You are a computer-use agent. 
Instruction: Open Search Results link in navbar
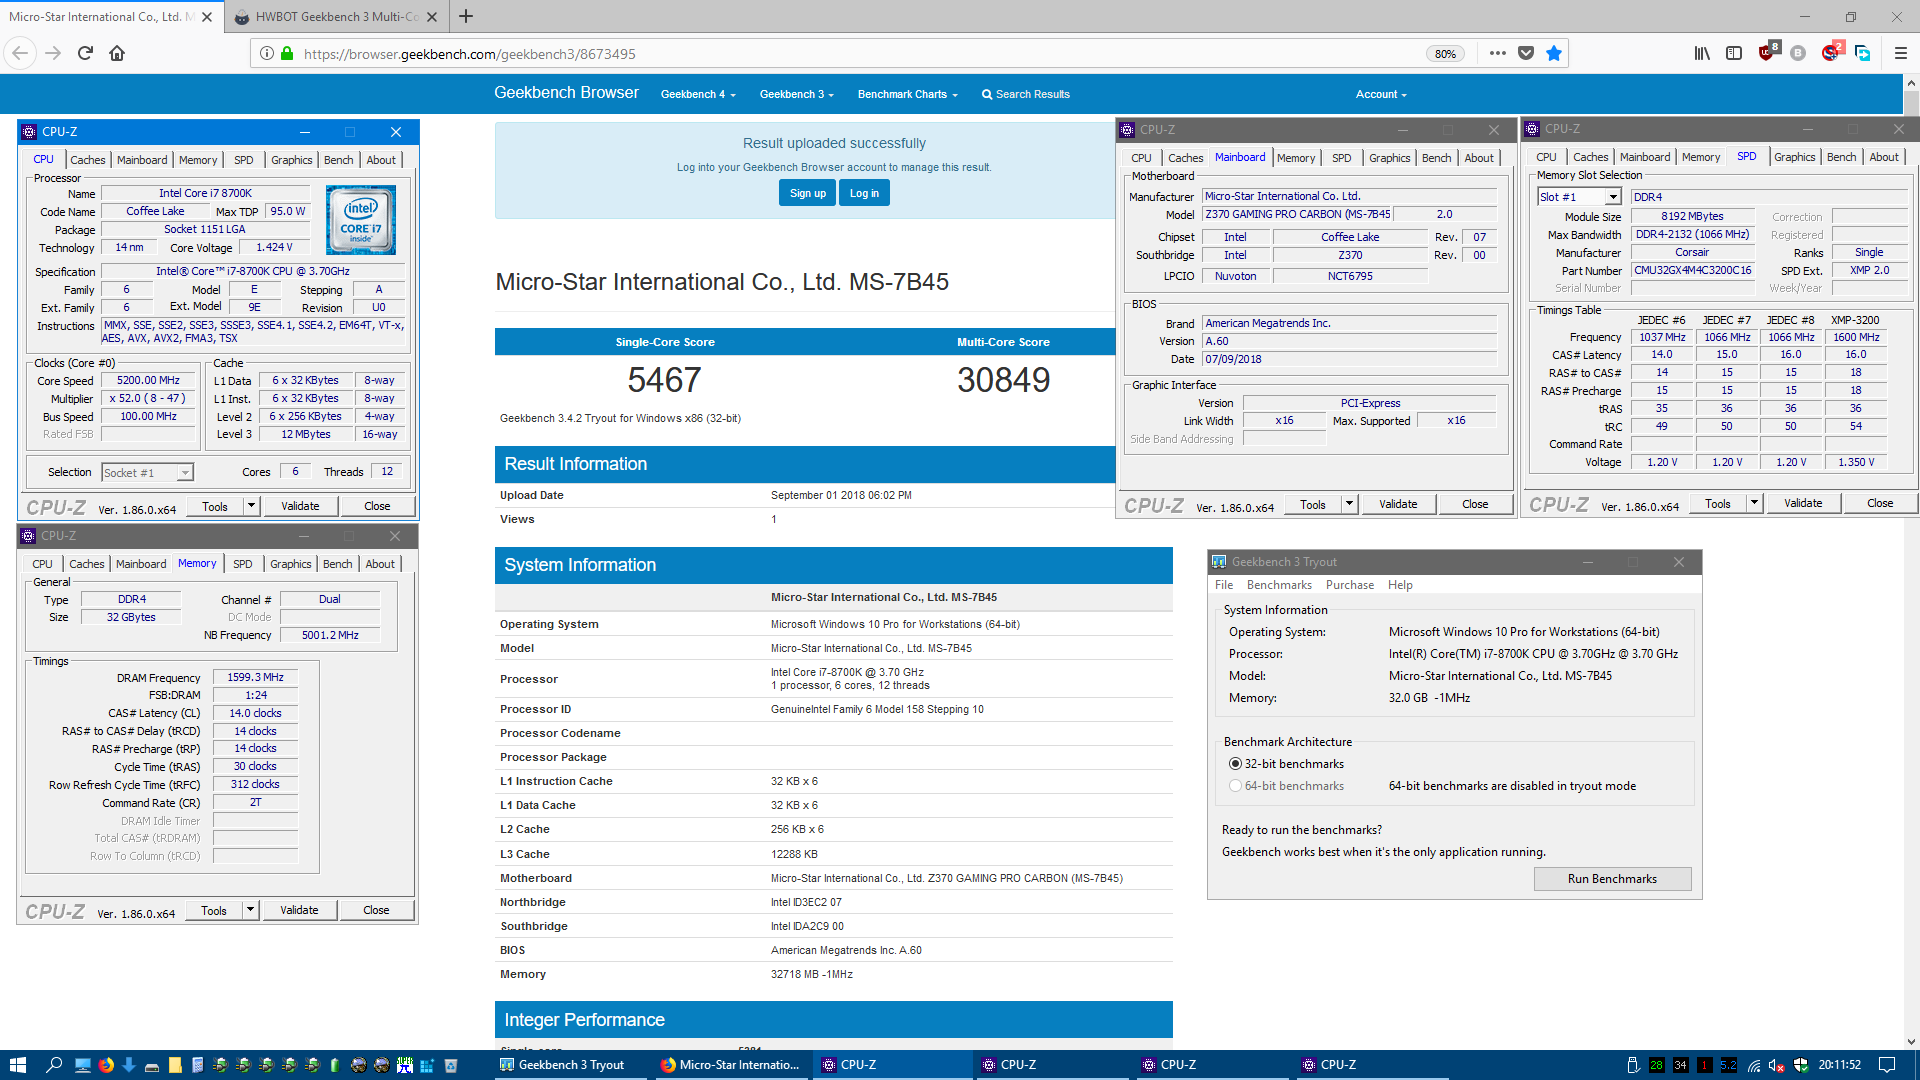1025,94
